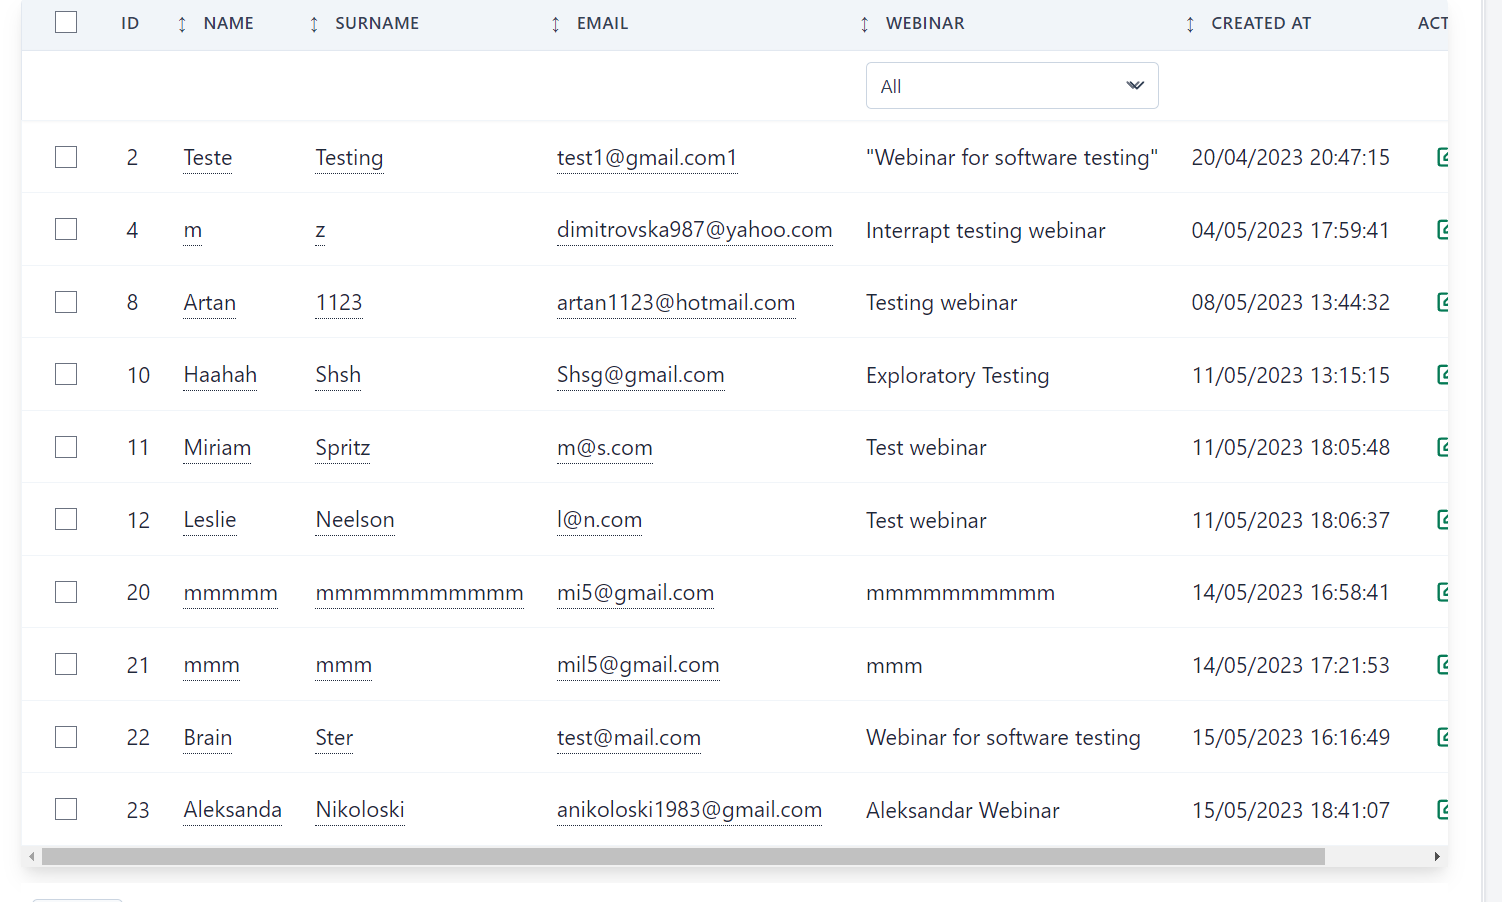Screen dimensions: 1502x902
Task: Click edit icon on Aleksanda Nikoloski row
Action: tap(1442, 809)
